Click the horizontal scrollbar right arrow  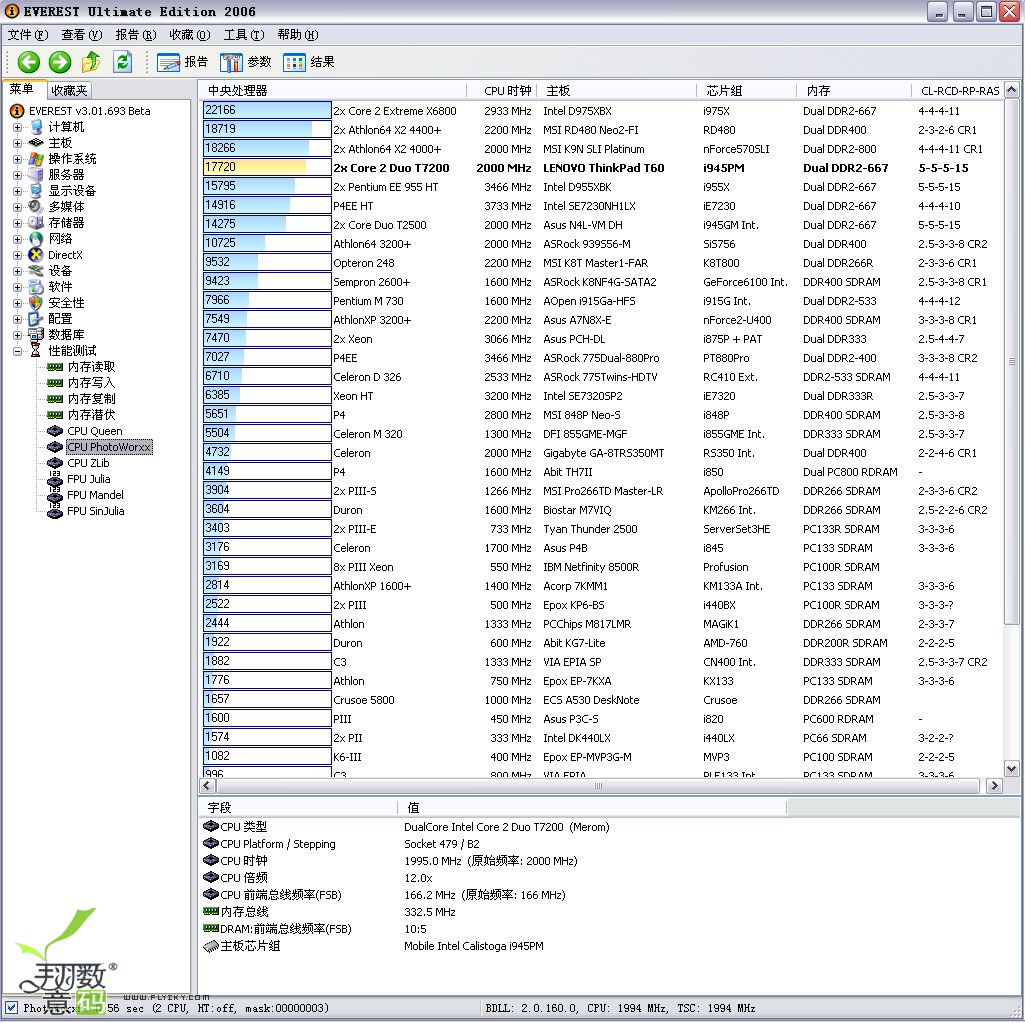click(995, 786)
